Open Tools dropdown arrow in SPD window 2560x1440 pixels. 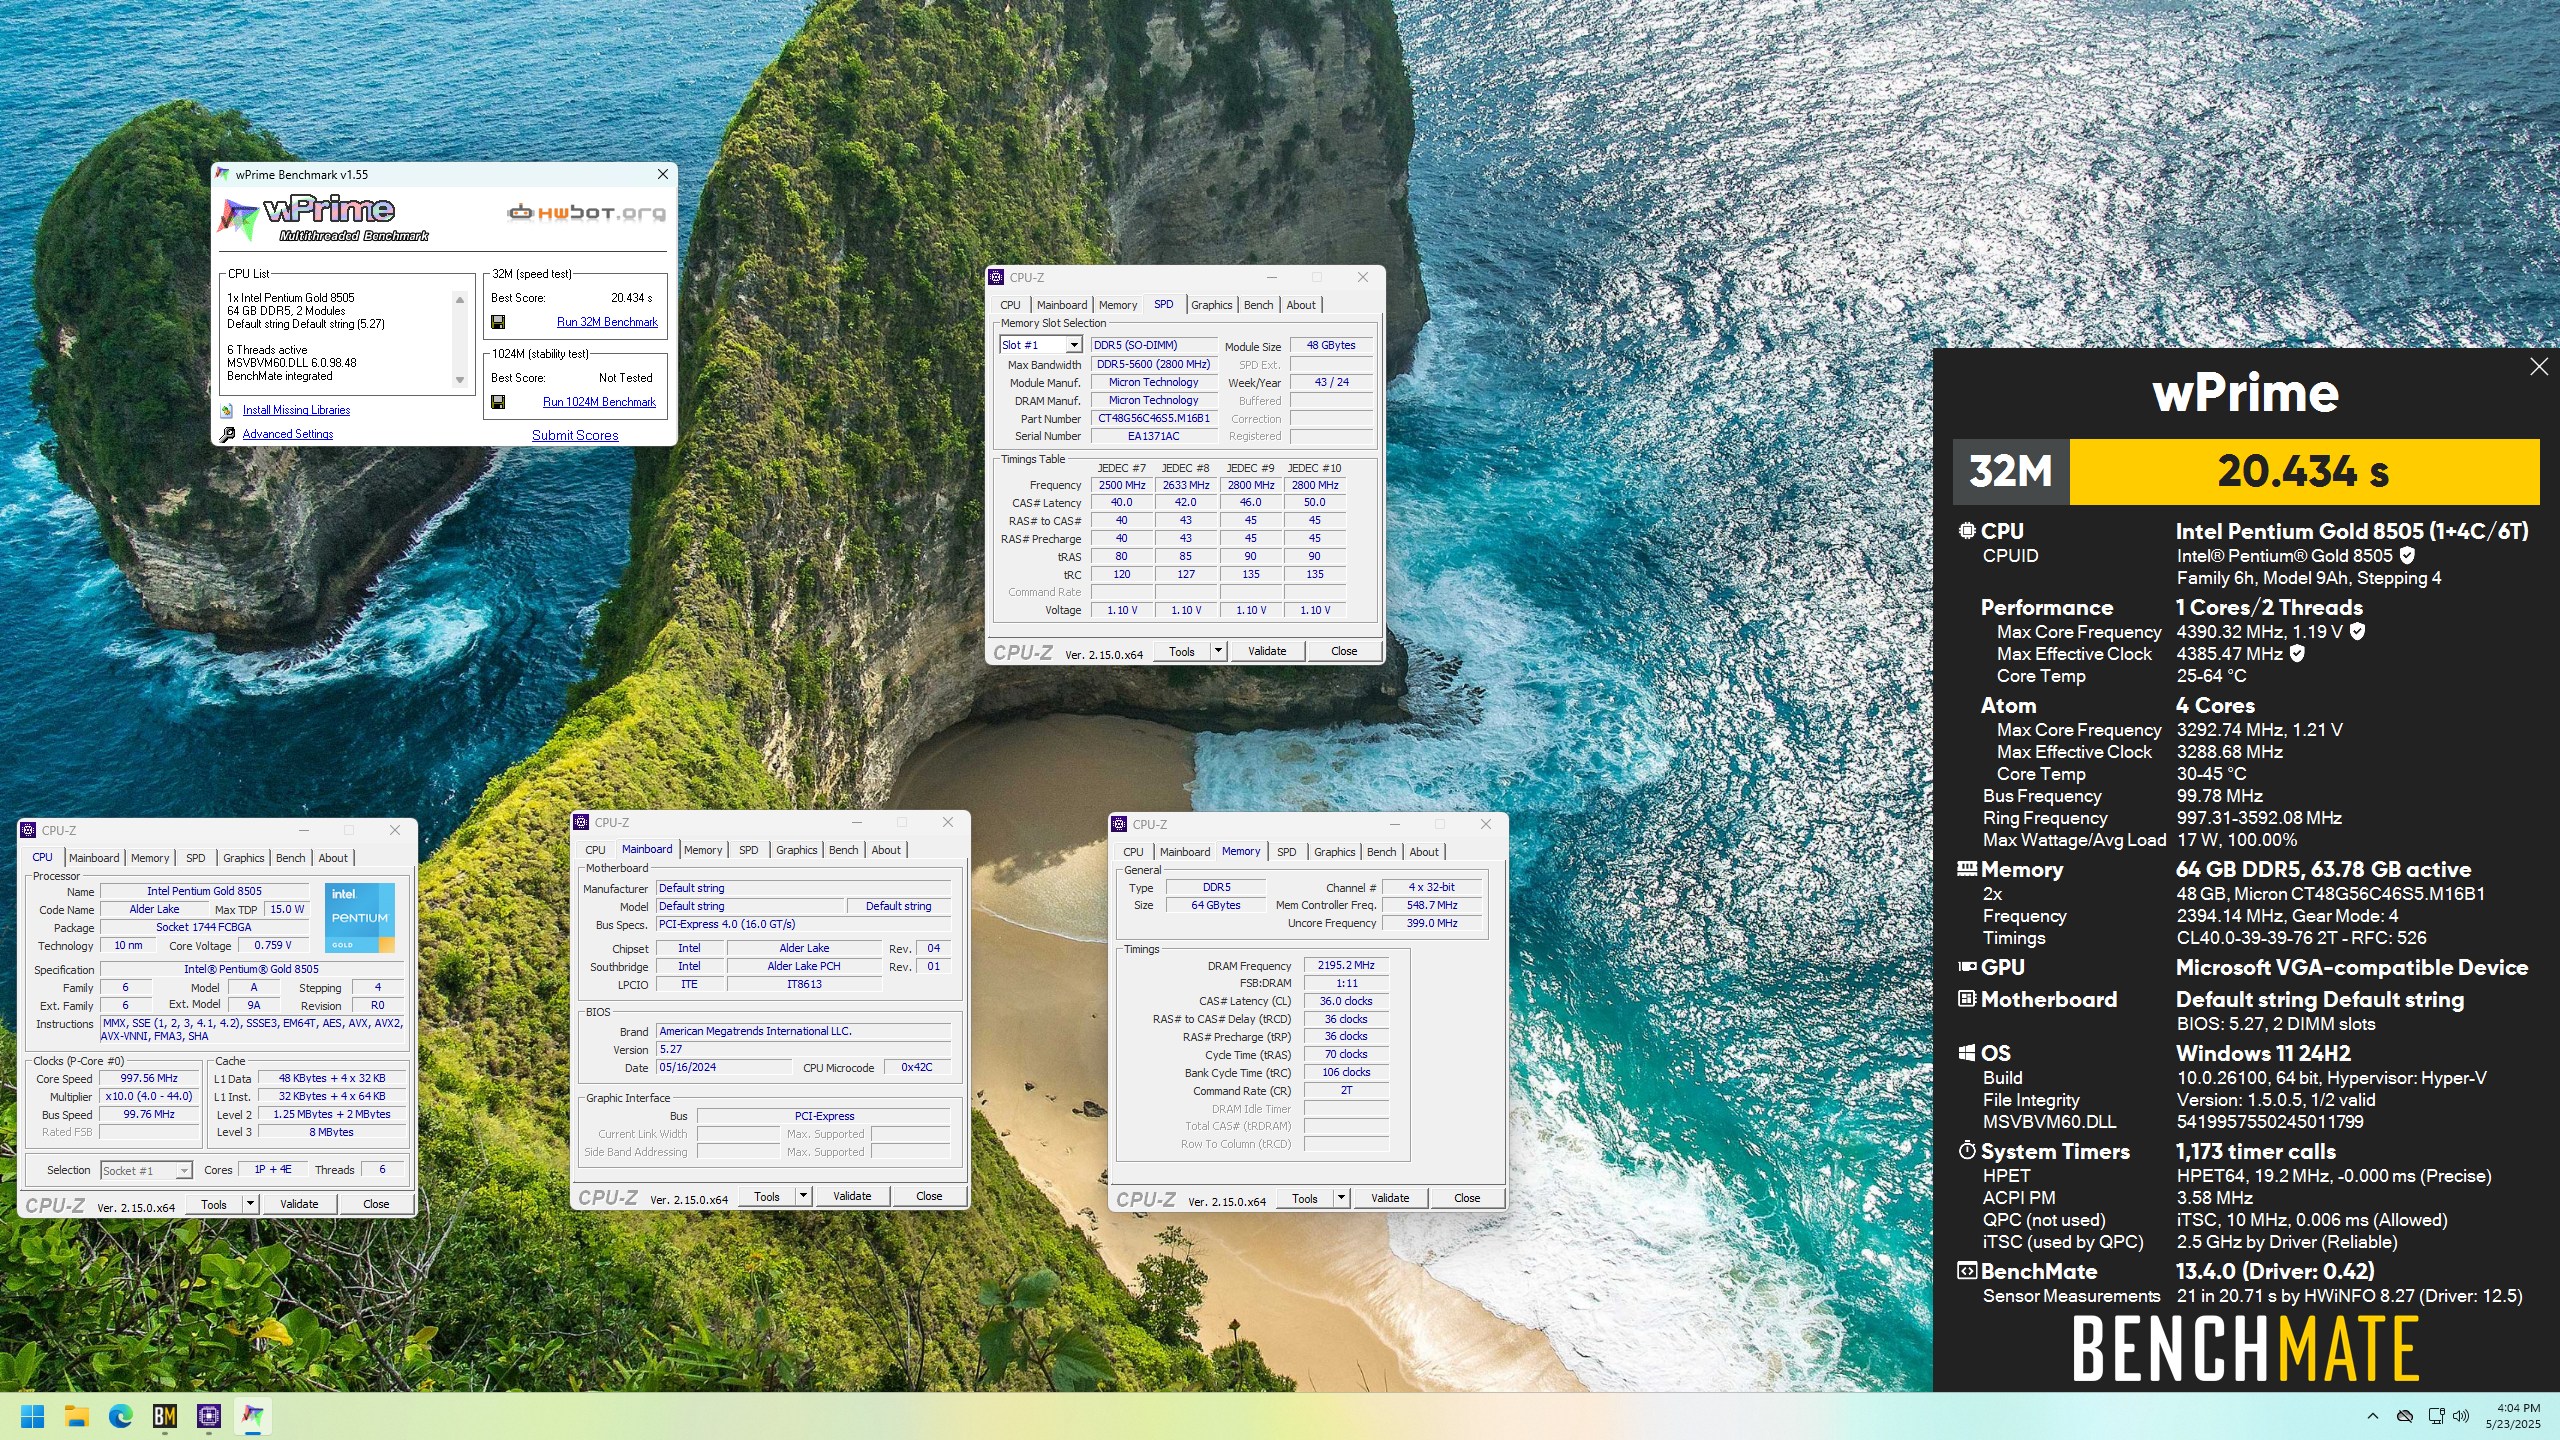point(1218,651)
